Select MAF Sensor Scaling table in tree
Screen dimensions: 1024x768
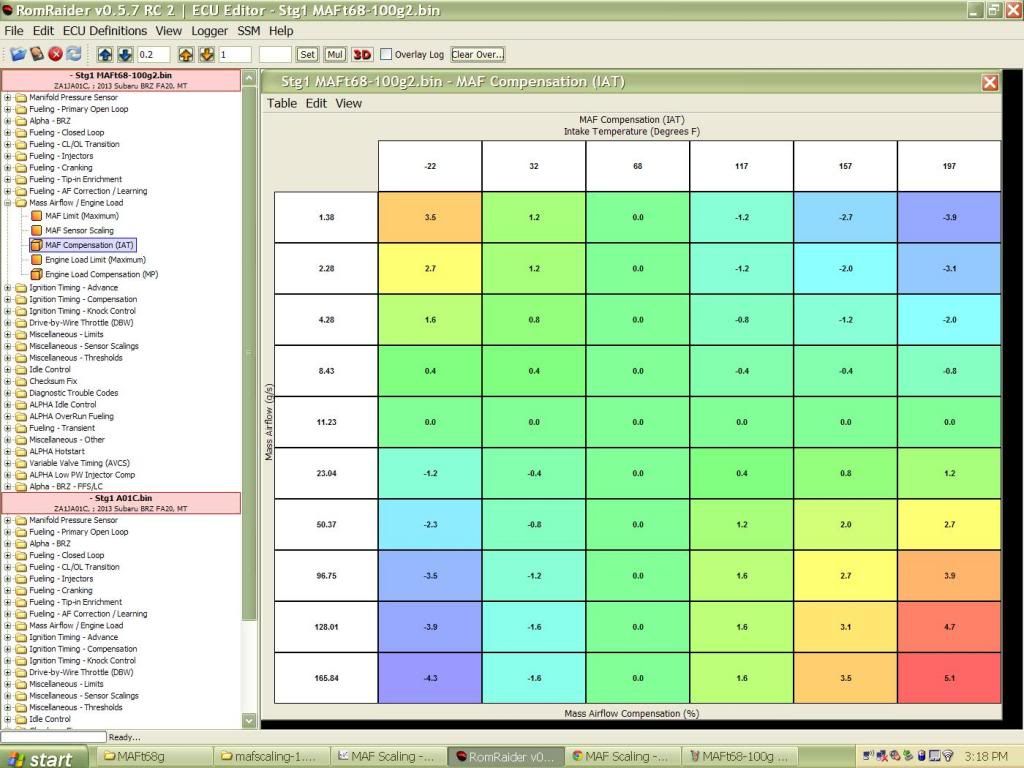(79, 230)
